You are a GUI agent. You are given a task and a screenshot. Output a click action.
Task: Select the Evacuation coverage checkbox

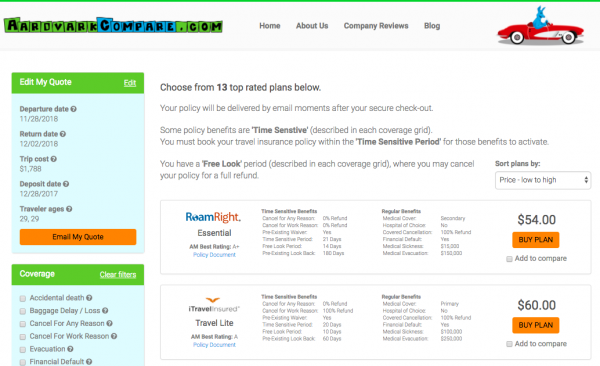(23, 350)
